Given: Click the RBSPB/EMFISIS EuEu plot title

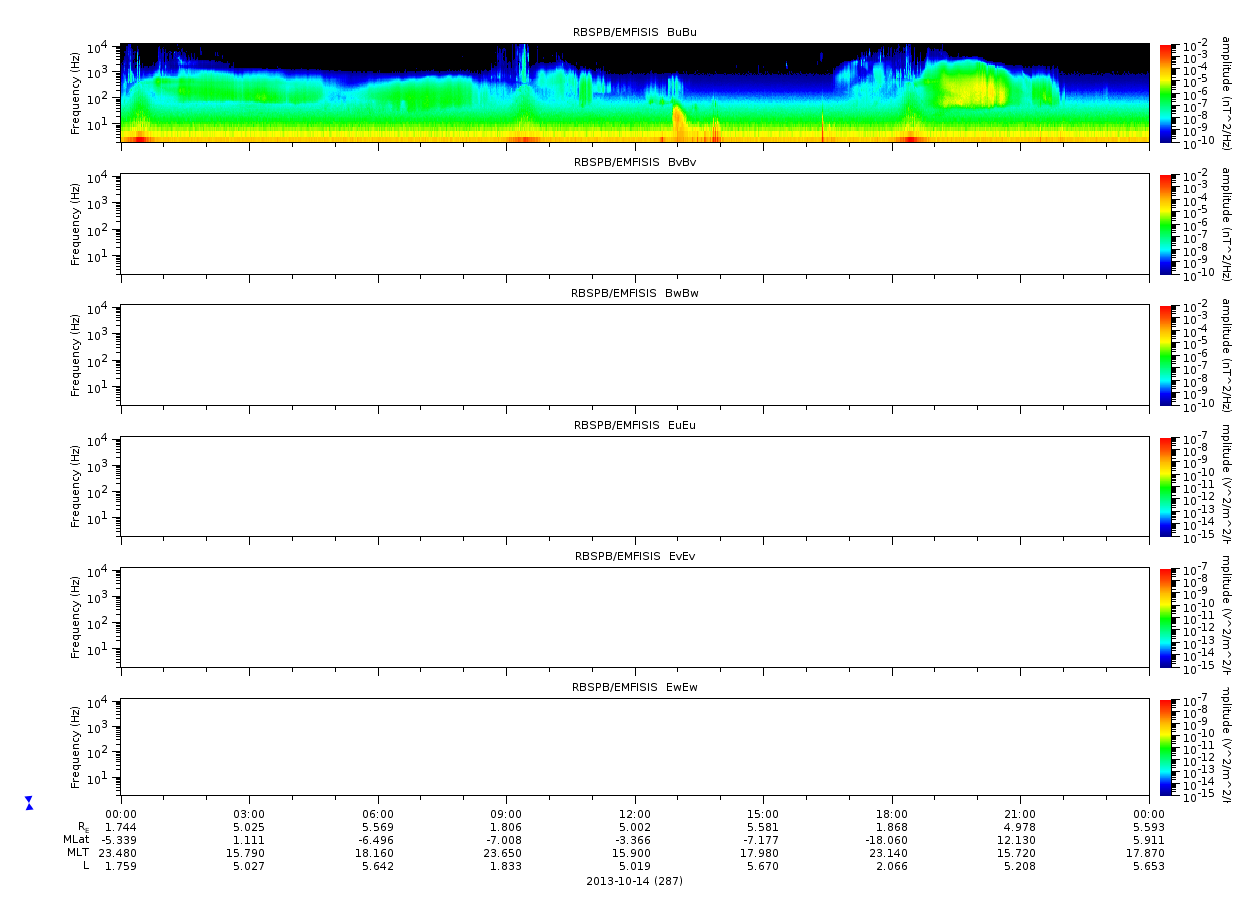Looking at the screenshot, I should [634, 425].
